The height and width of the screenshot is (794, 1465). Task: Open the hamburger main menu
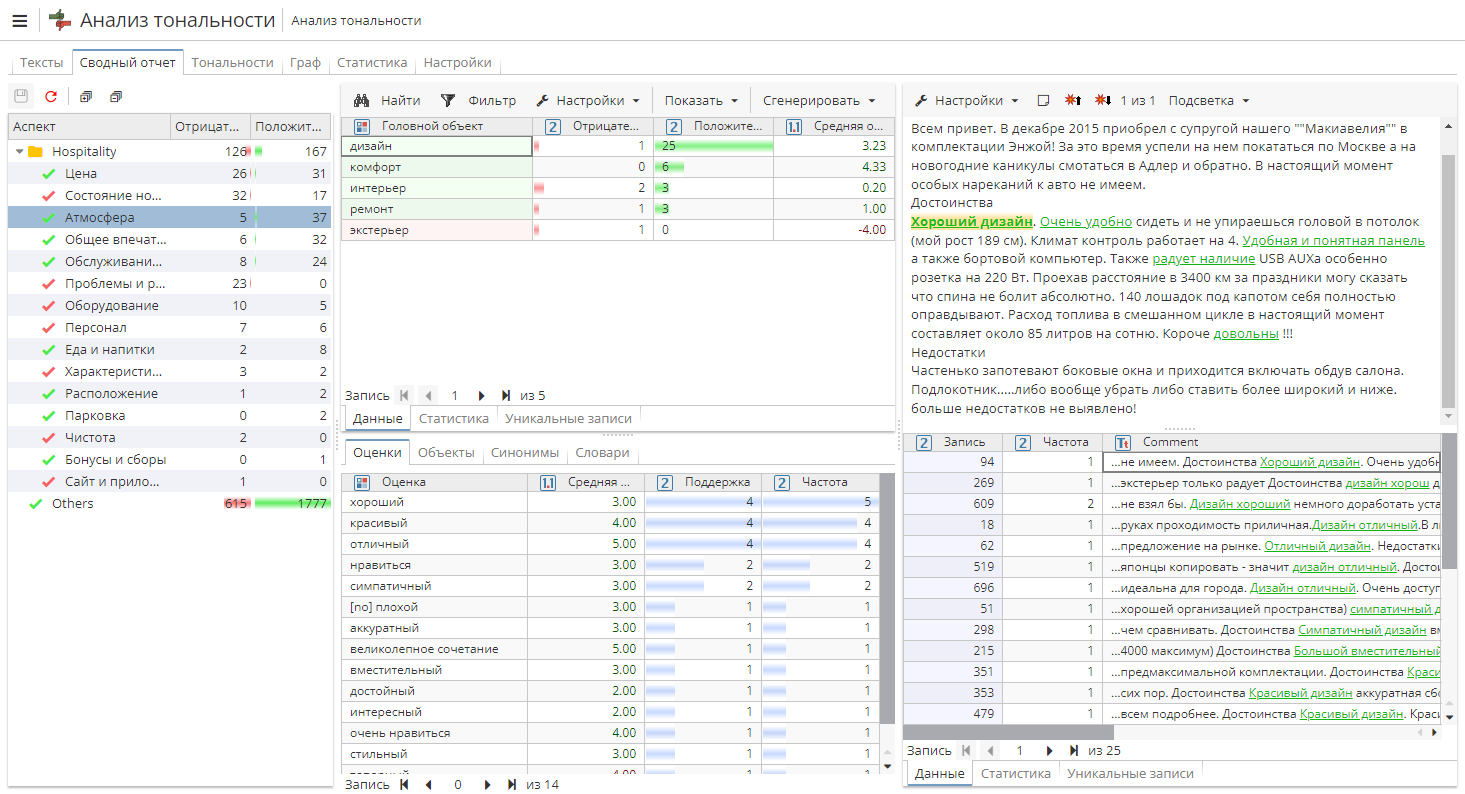click(x=19, y=20)
